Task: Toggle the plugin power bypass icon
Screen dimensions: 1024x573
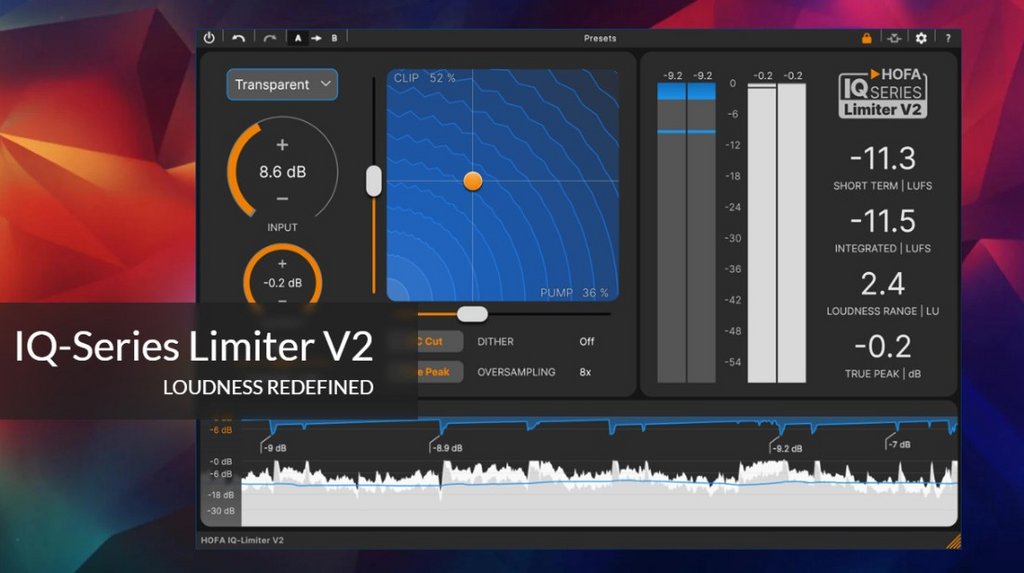Action: pyautogui.click(x=209, y=38)
